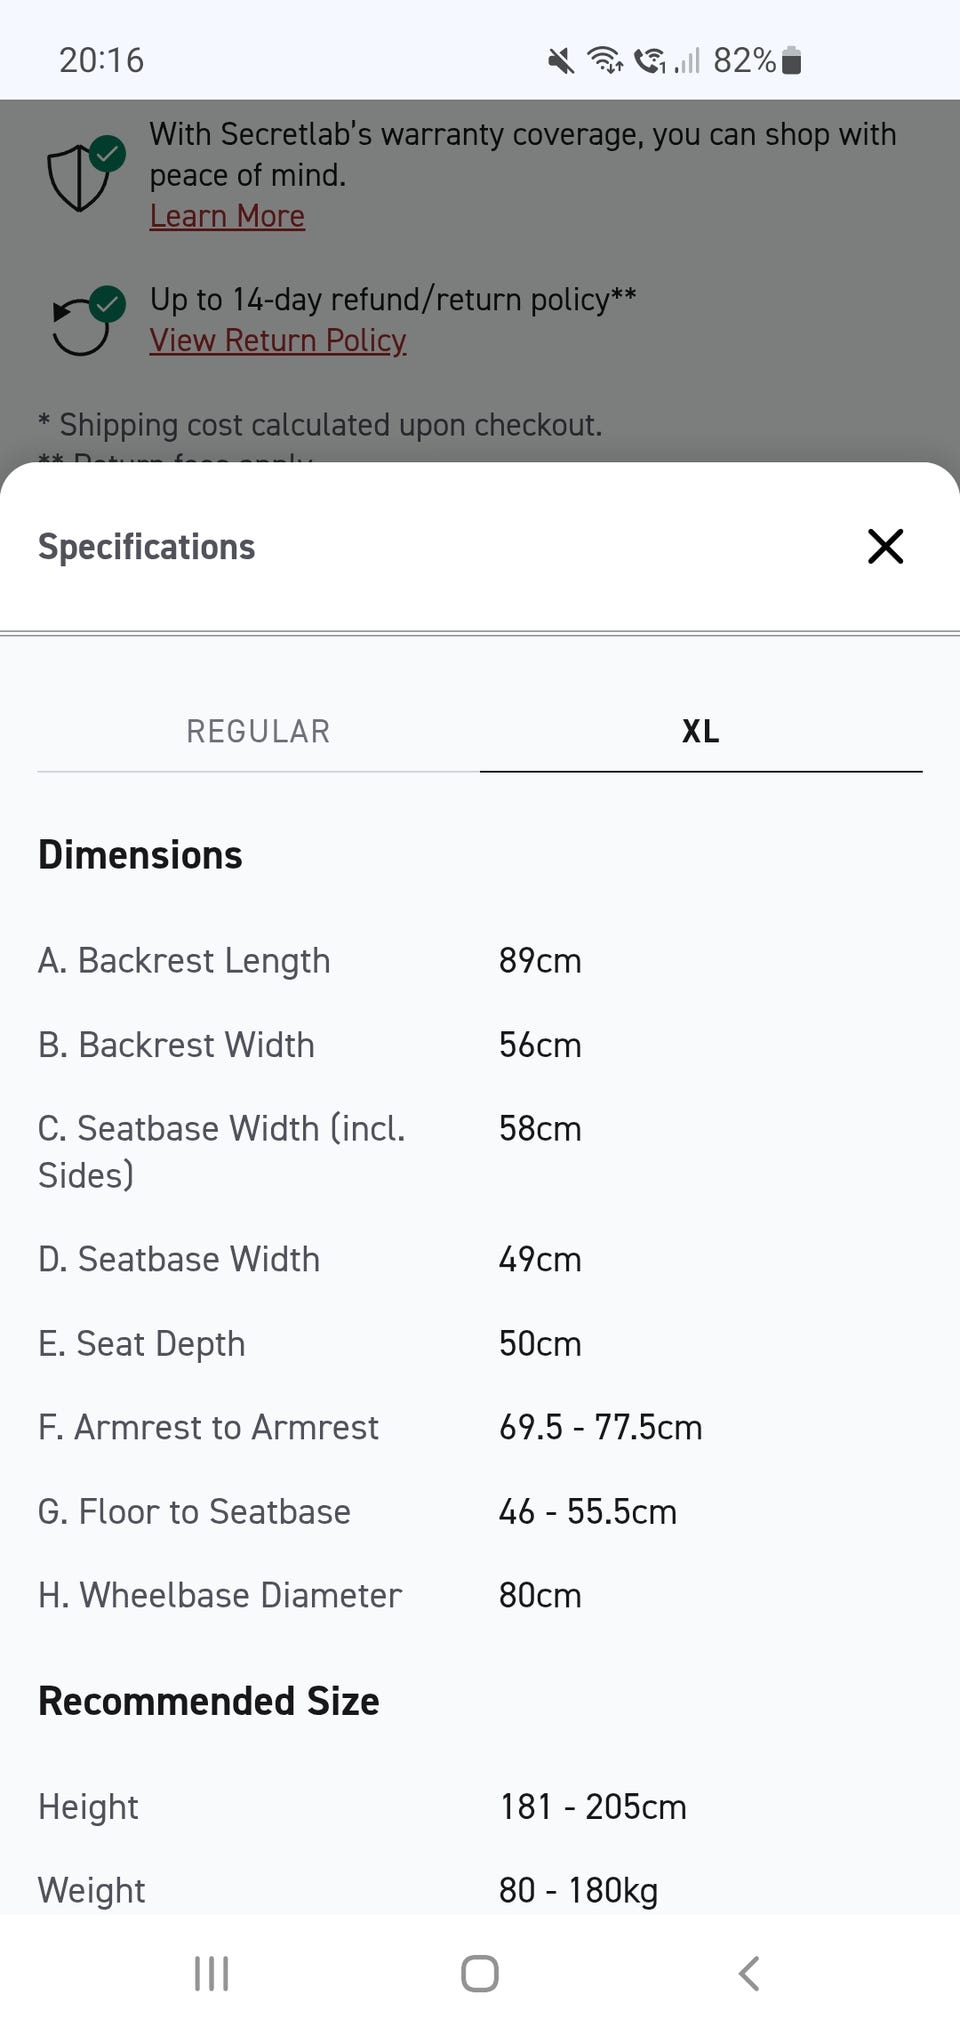Tap the Recommended Size heading
960x2027 pixels.
(209, 1701)
